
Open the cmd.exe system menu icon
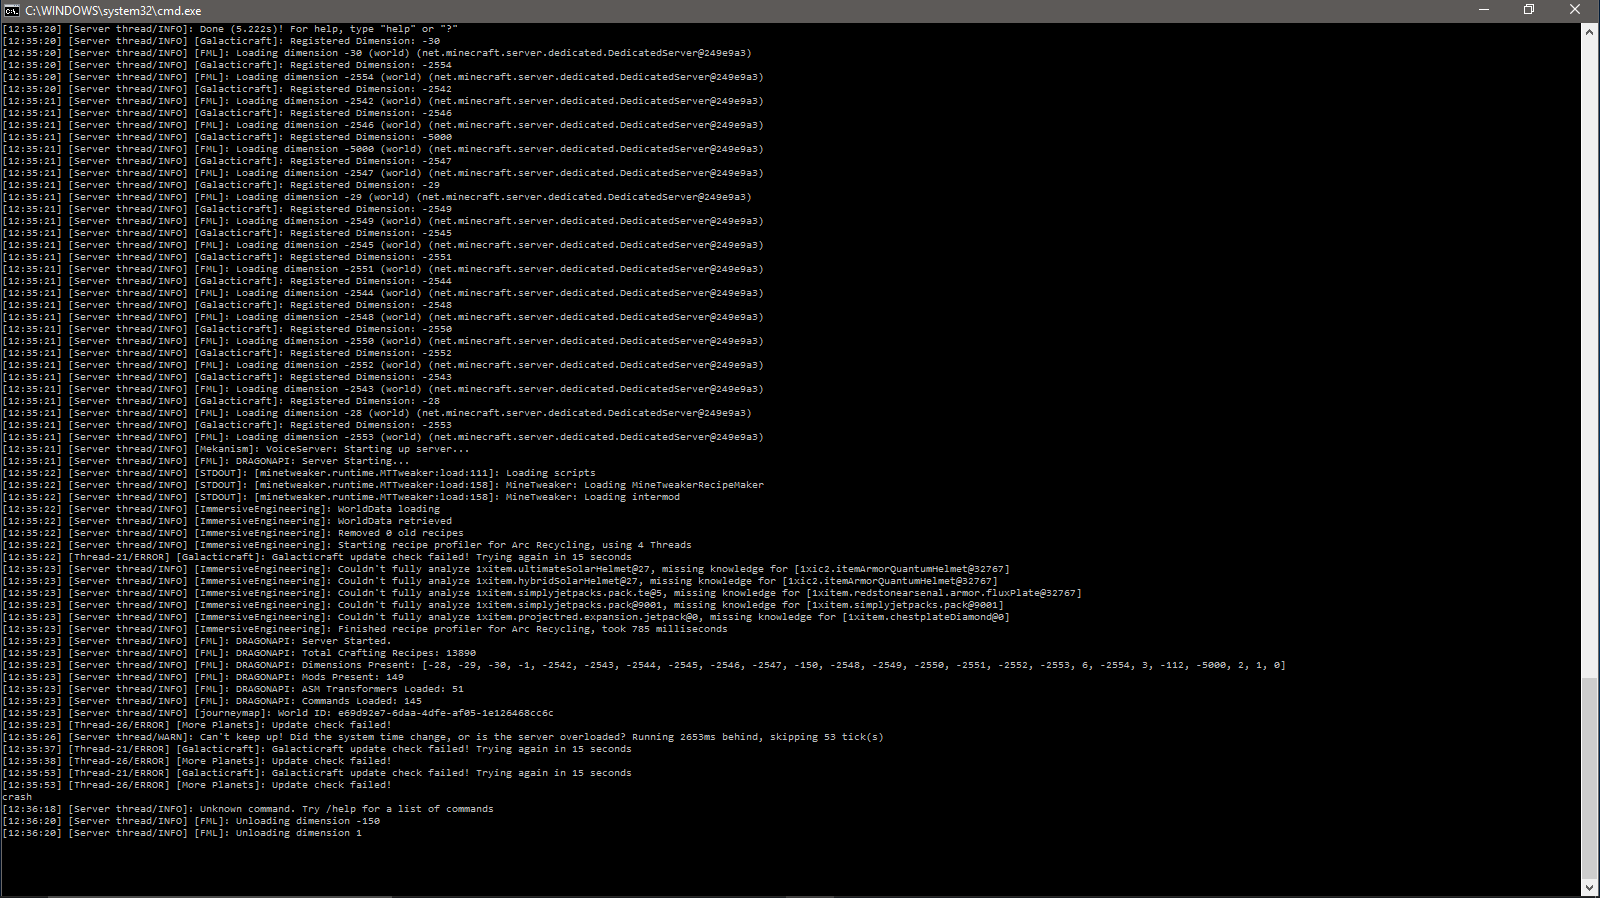tap(12, 10)
